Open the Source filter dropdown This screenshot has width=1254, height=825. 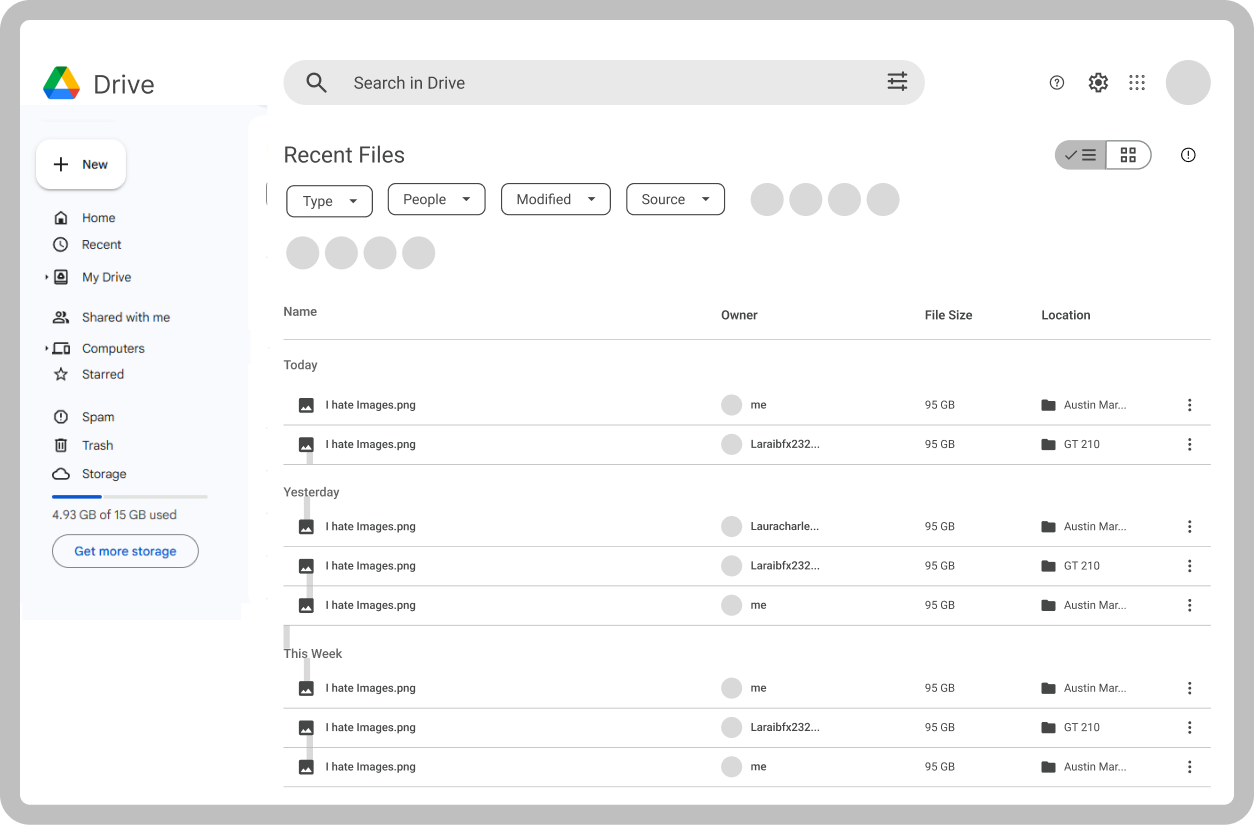[675, 199]
